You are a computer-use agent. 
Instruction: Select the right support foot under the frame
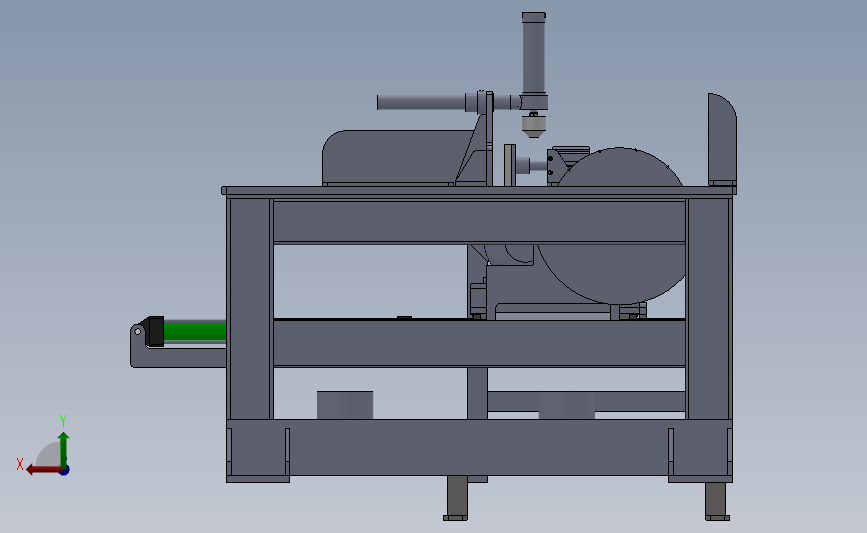[717, 501]
